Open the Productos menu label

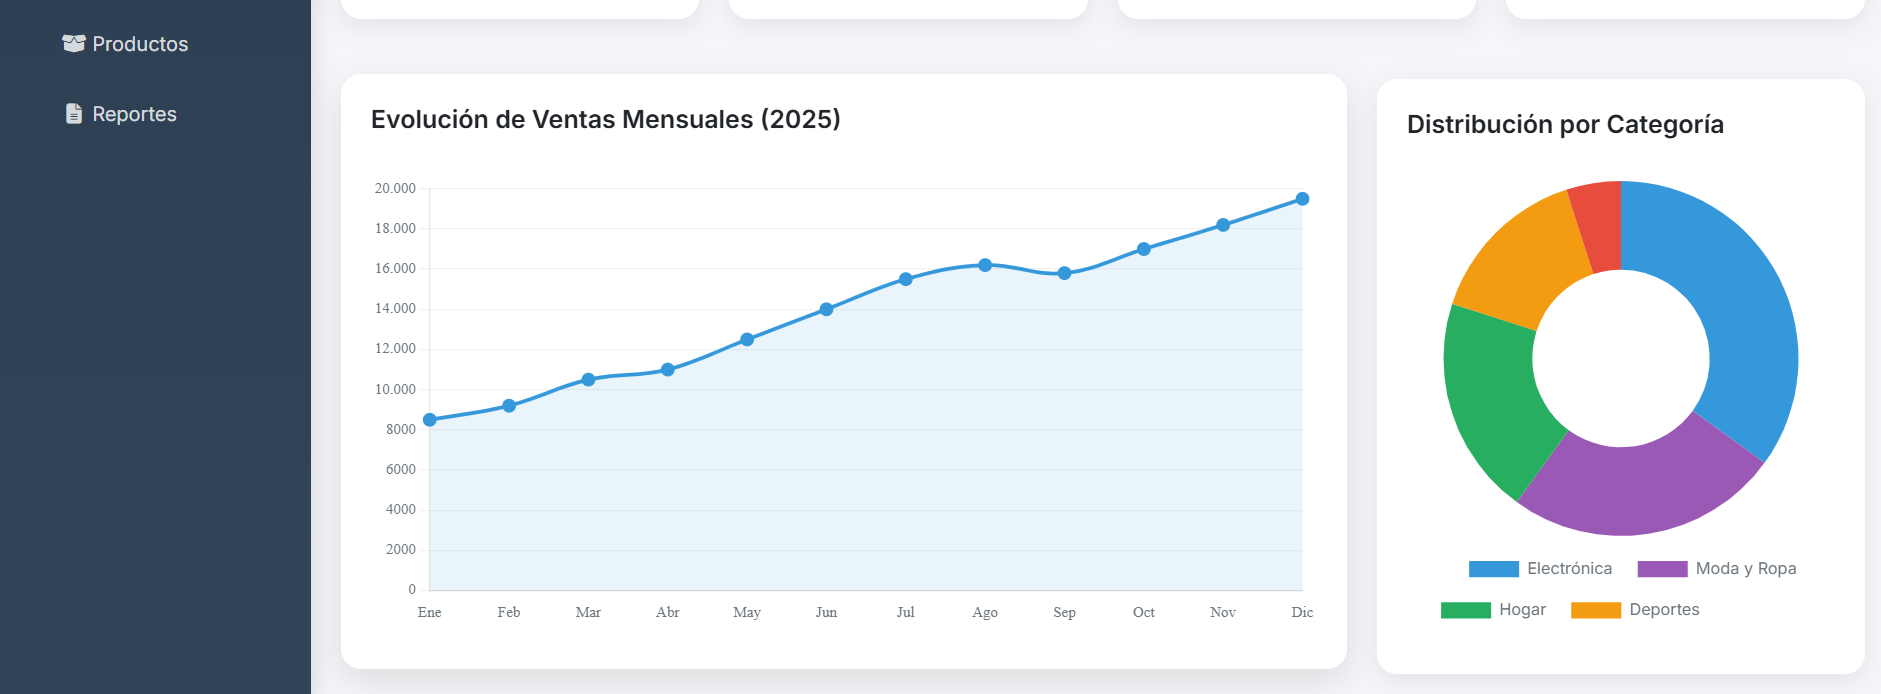140,44
